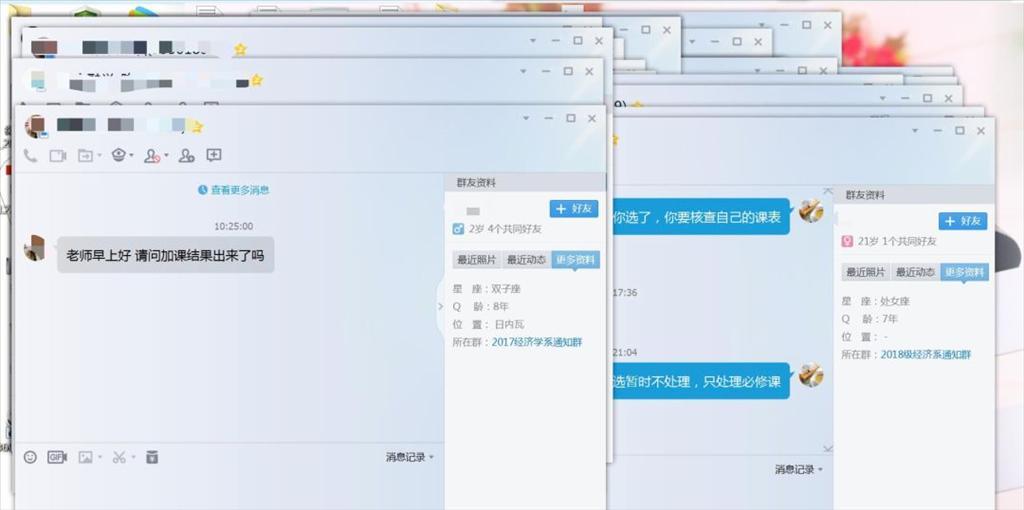The image size is (1024, 510).
Task: Open the 2017经济学系通知群 group link
Action: tap(536, 342)
